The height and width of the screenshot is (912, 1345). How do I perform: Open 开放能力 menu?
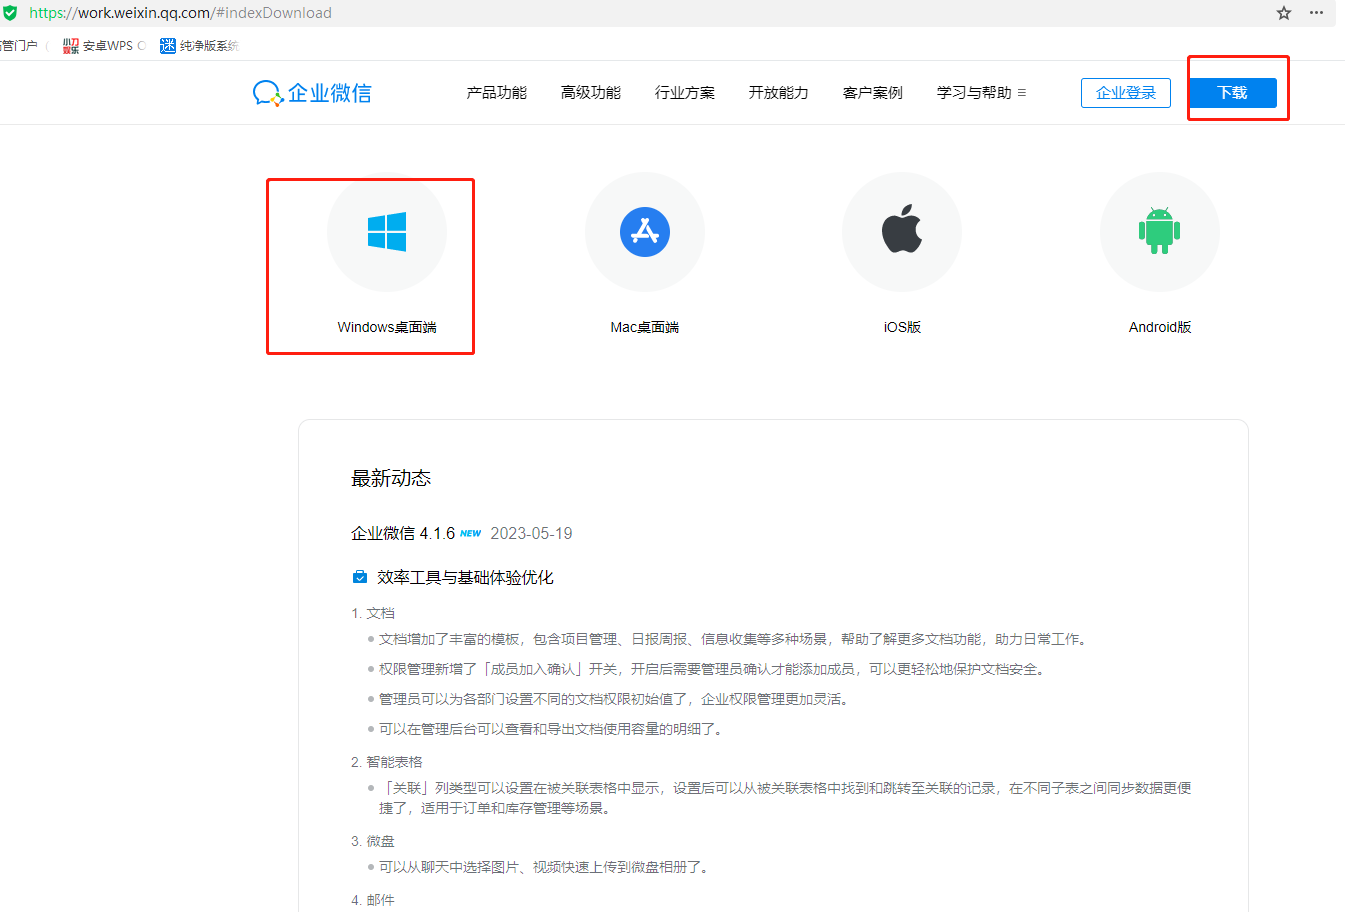tap(778, 93)
